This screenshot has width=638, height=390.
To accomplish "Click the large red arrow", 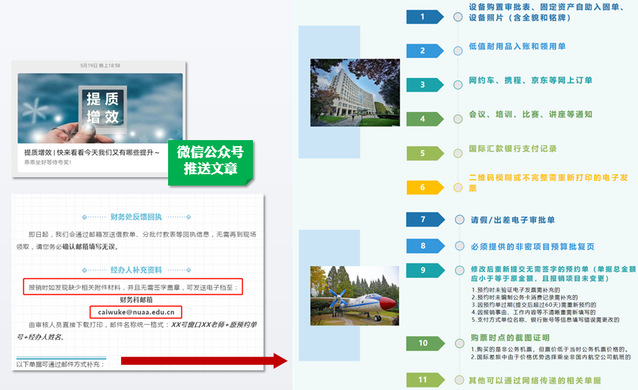I will (x=204, y=361).
